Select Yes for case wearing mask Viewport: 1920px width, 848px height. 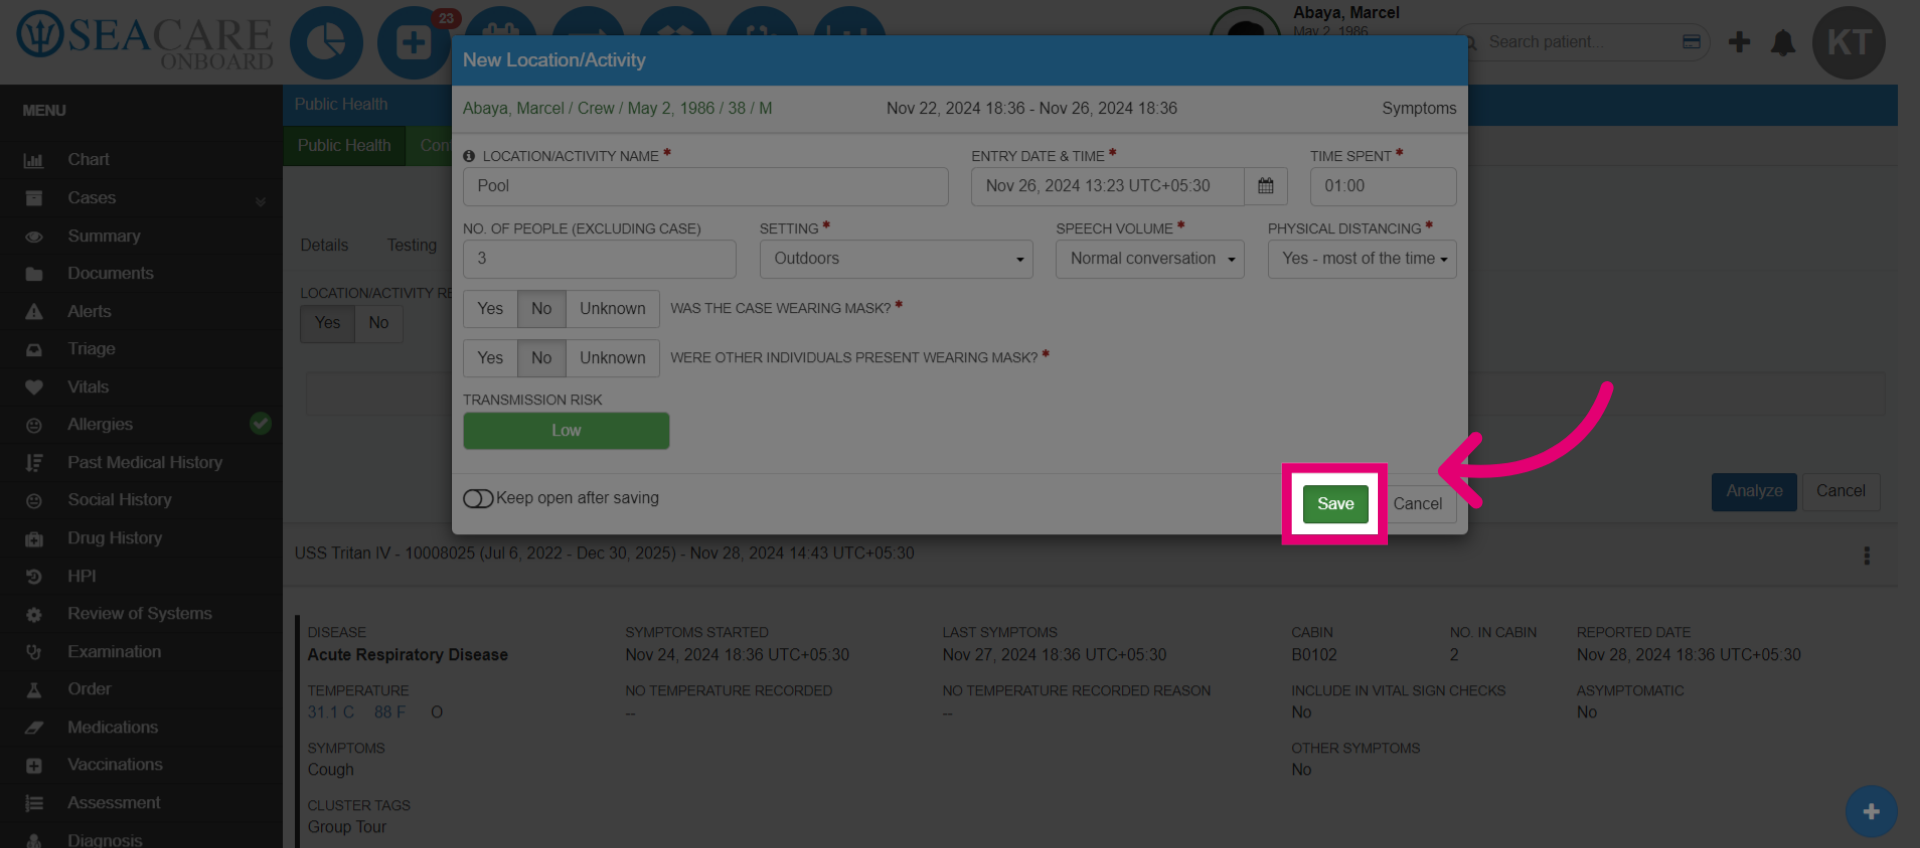(x=490, y=309)
